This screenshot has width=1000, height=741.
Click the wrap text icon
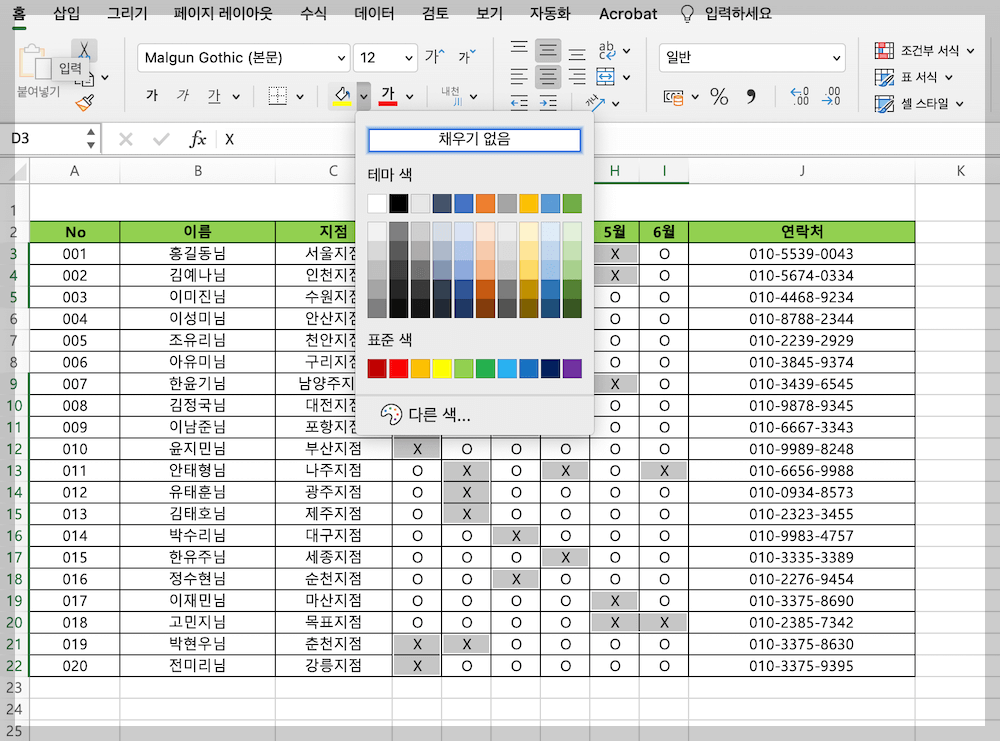click(607, 50)
